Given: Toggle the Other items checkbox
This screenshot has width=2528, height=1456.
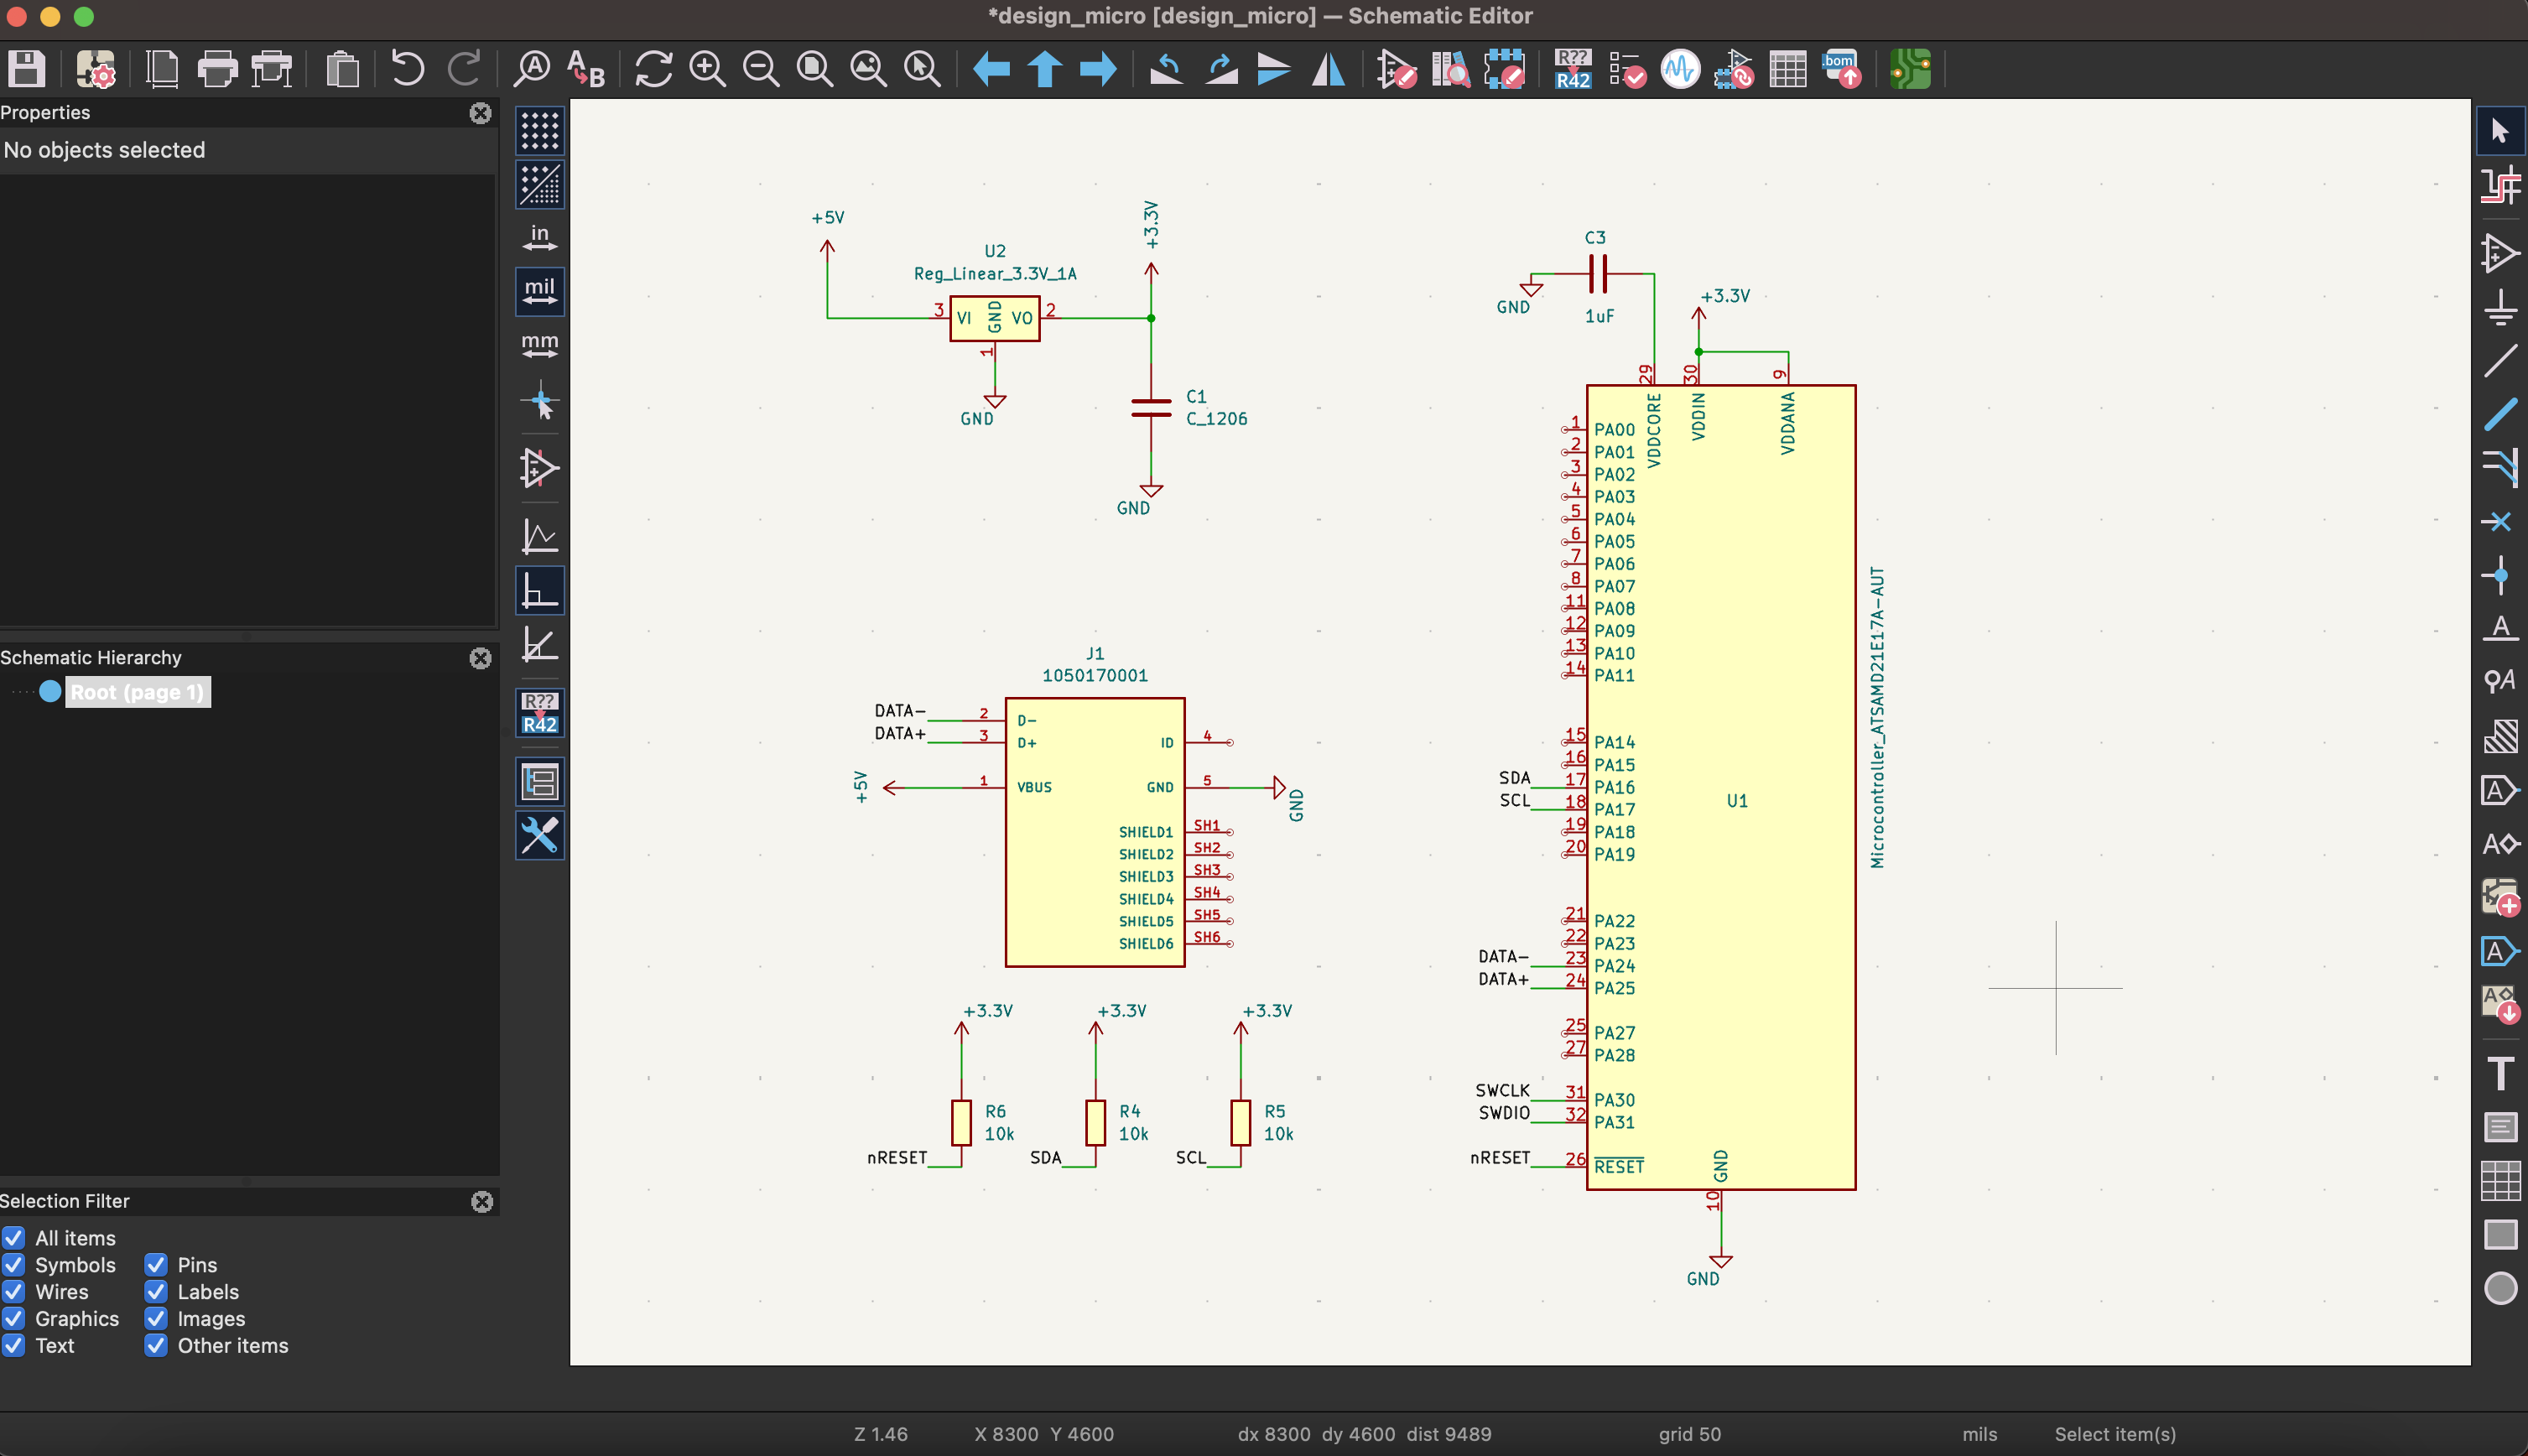Looking at the screenshot, I should point(156,1346).
